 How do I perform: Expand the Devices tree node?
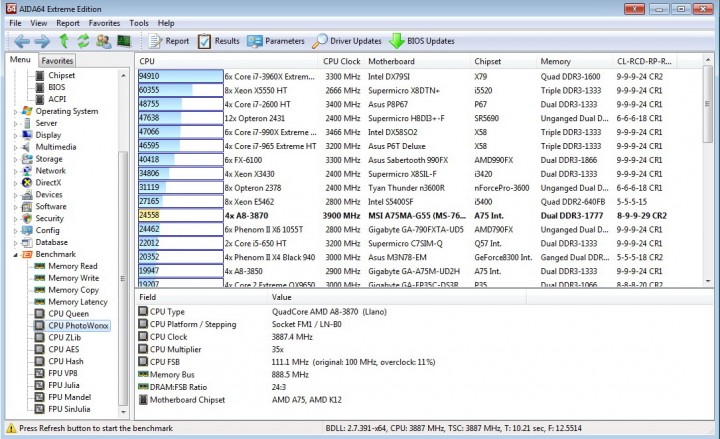click(x=16, y=195)
